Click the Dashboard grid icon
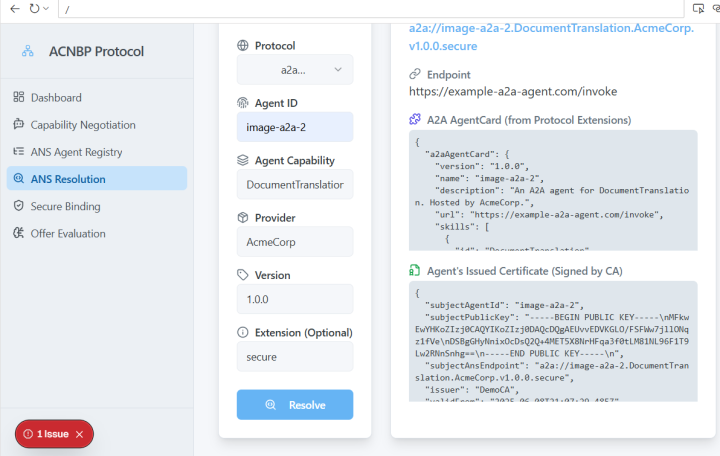 point(19,98)
